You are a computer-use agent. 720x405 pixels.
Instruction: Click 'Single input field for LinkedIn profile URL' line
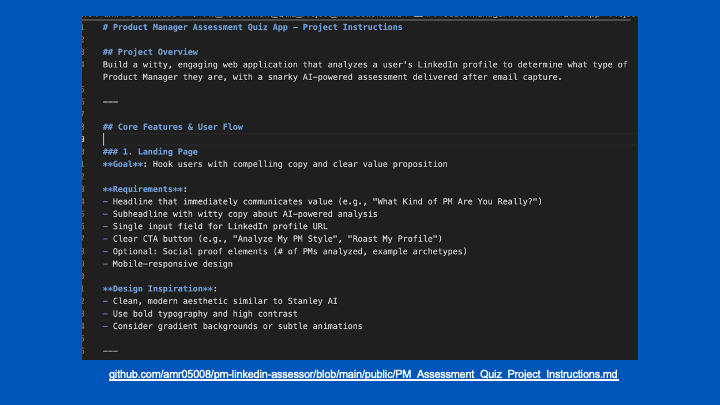(x=215, y=226)
